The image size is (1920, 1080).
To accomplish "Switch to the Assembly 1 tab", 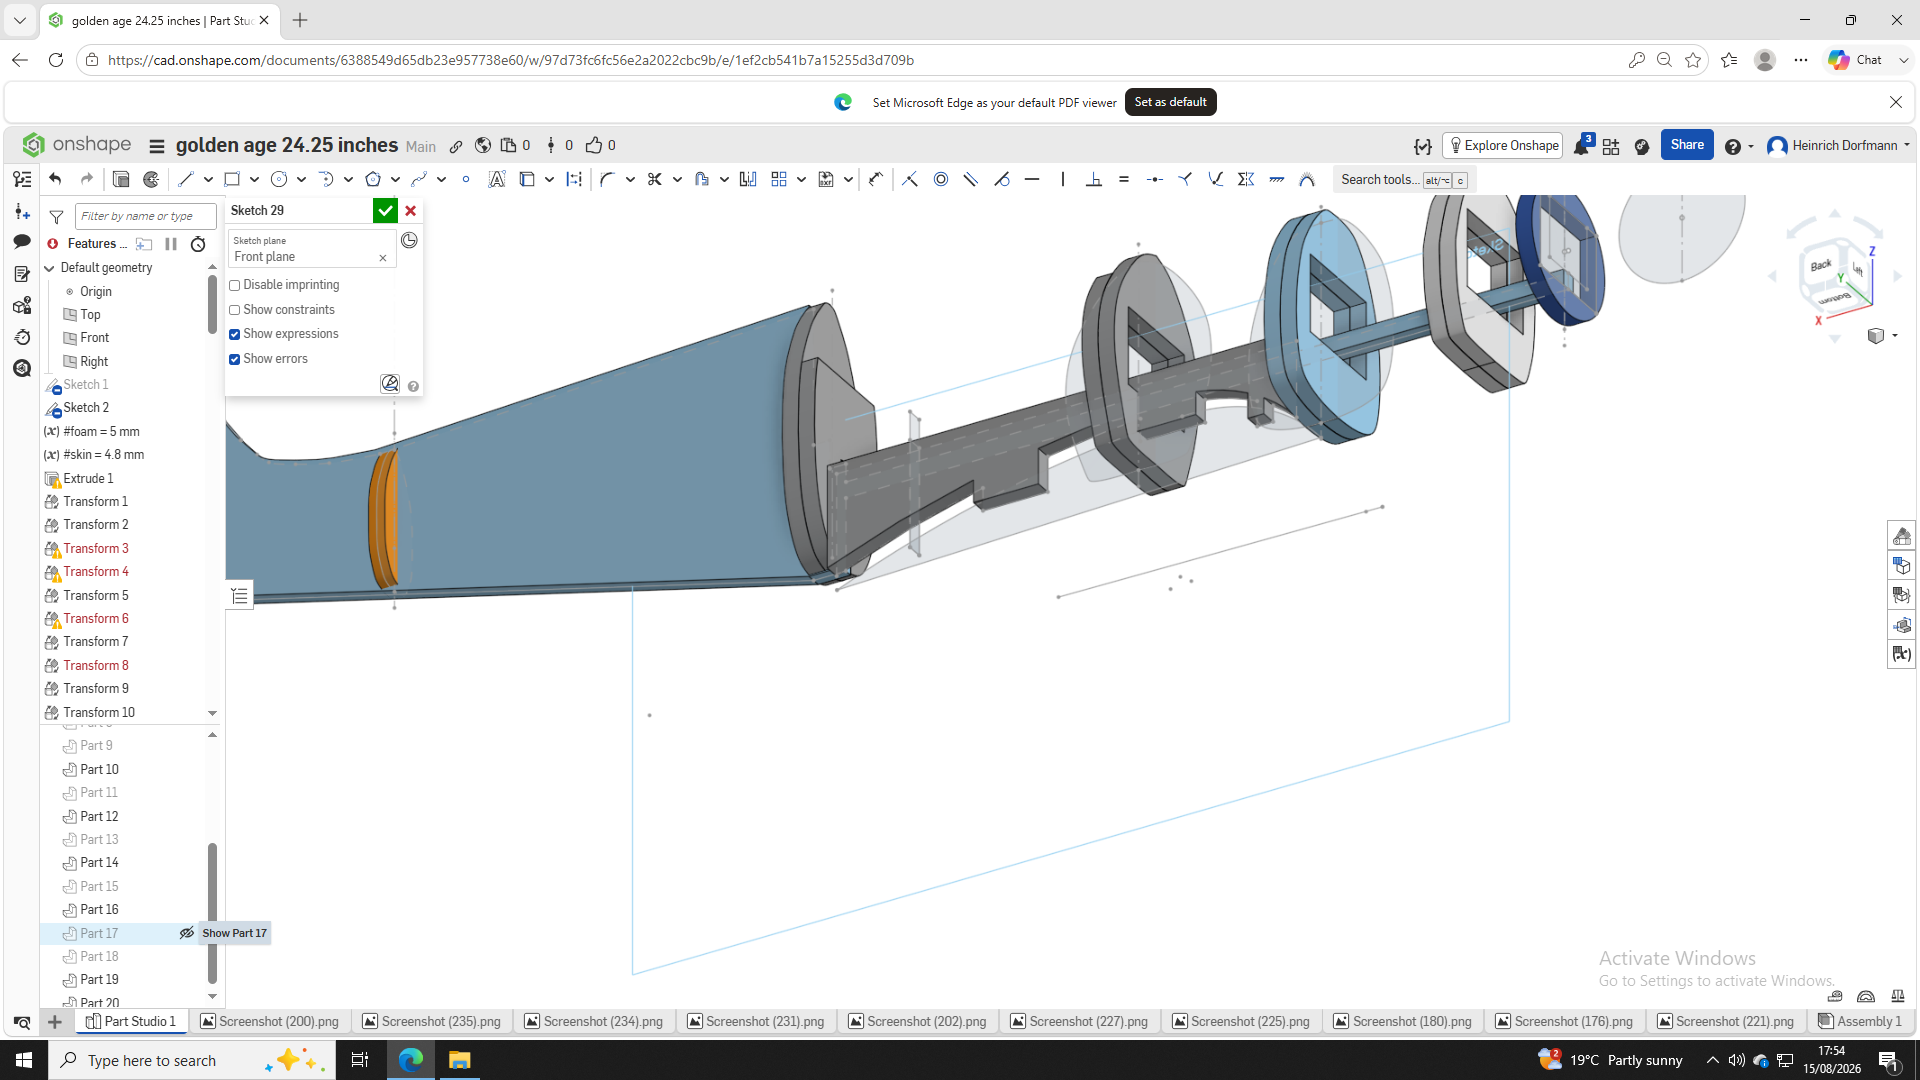I will (x=1860, y=1021).
